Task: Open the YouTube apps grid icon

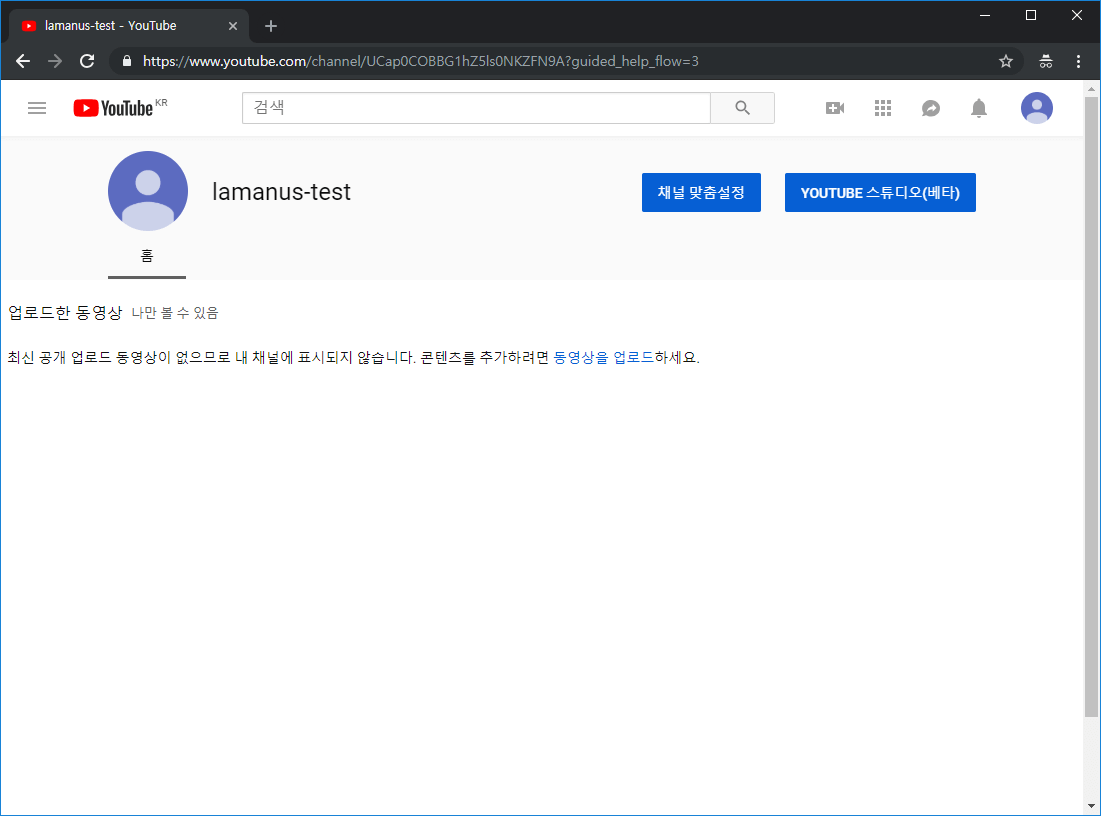Action: [x=883, y=108]
